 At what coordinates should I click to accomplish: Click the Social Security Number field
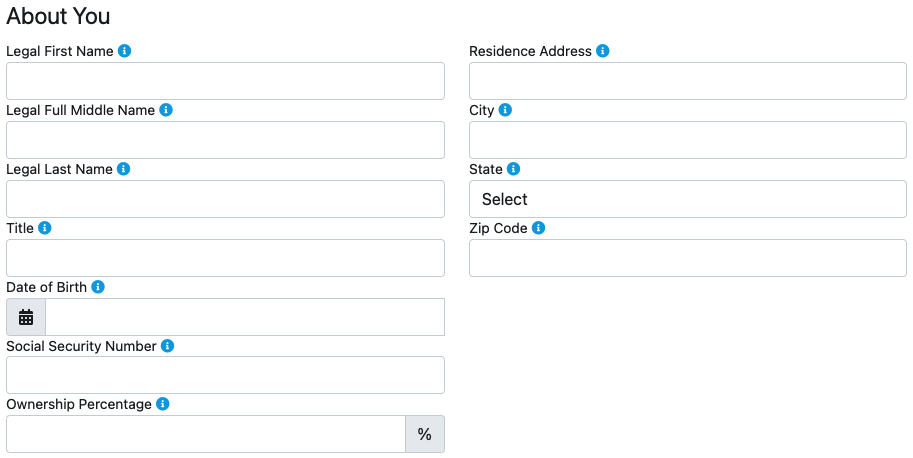coord(225,375)
